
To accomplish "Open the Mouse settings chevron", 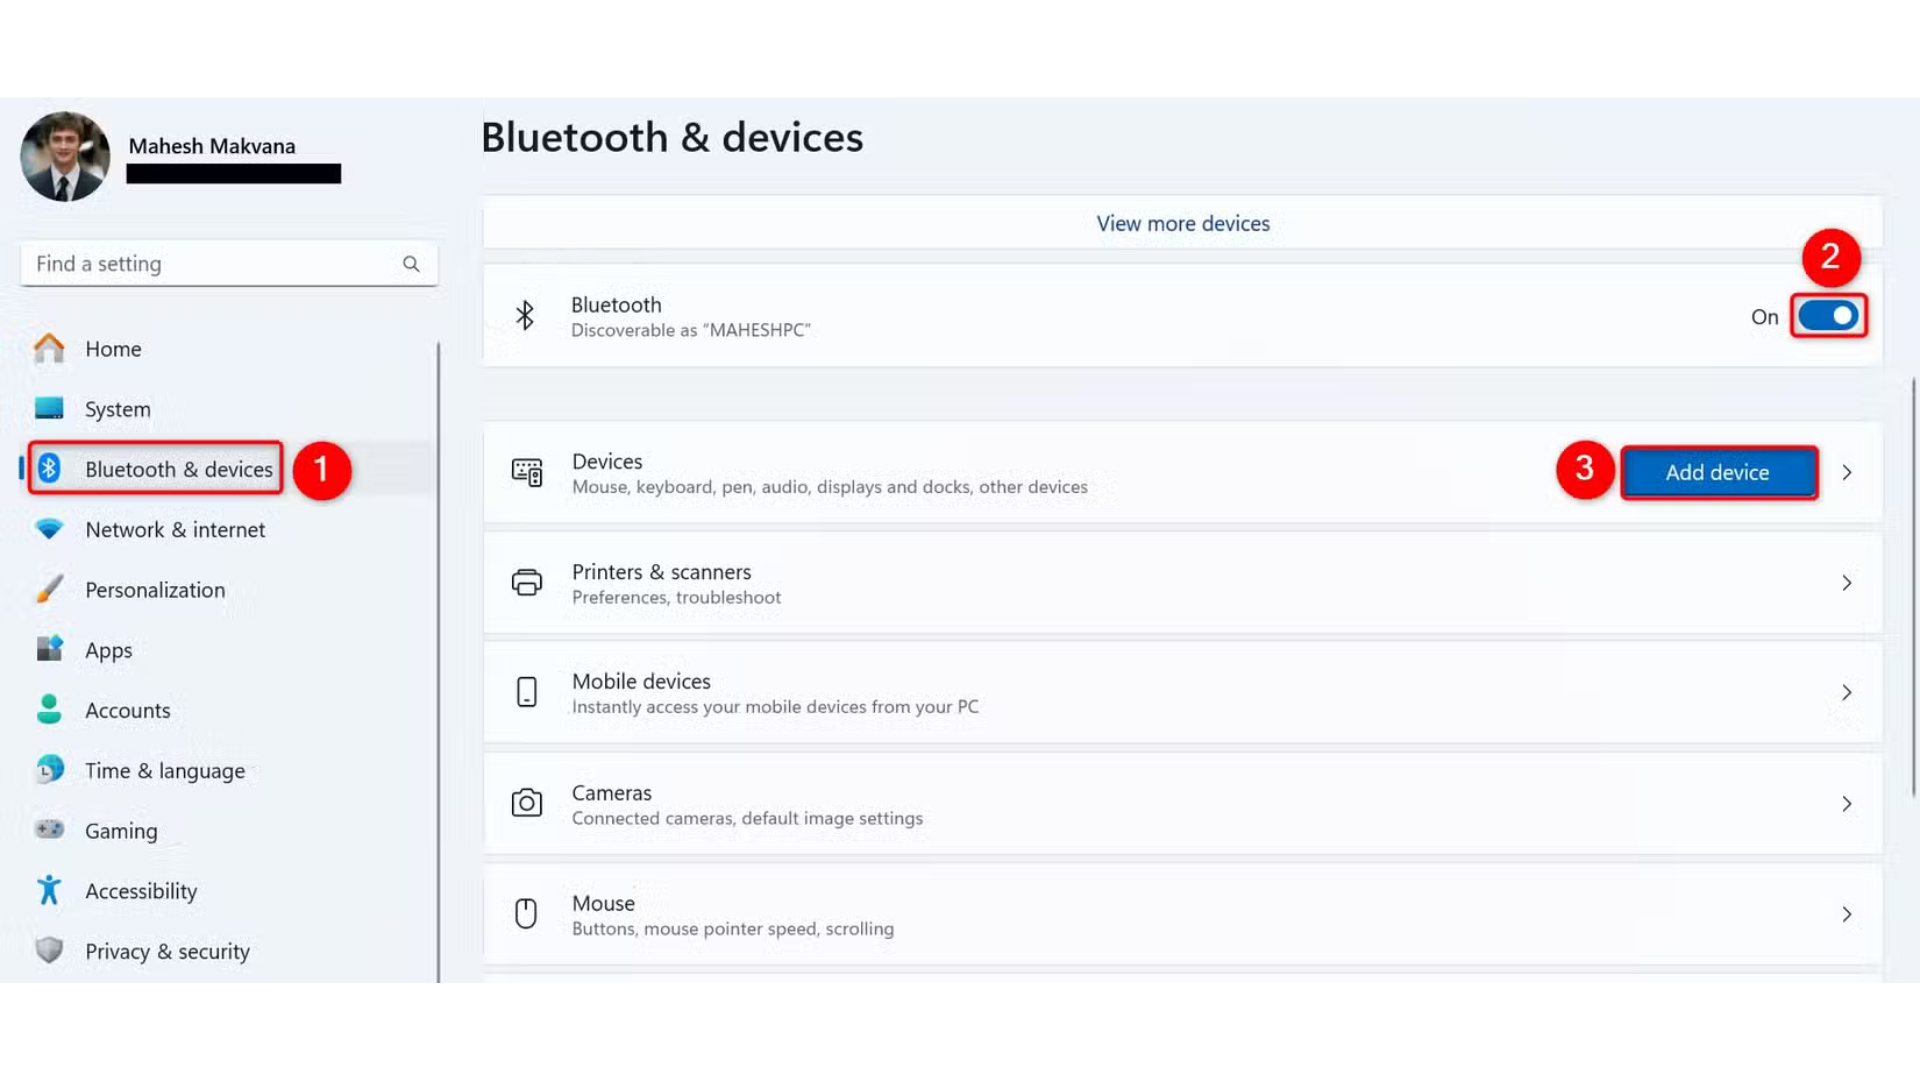I will (x=1847, y=914).
